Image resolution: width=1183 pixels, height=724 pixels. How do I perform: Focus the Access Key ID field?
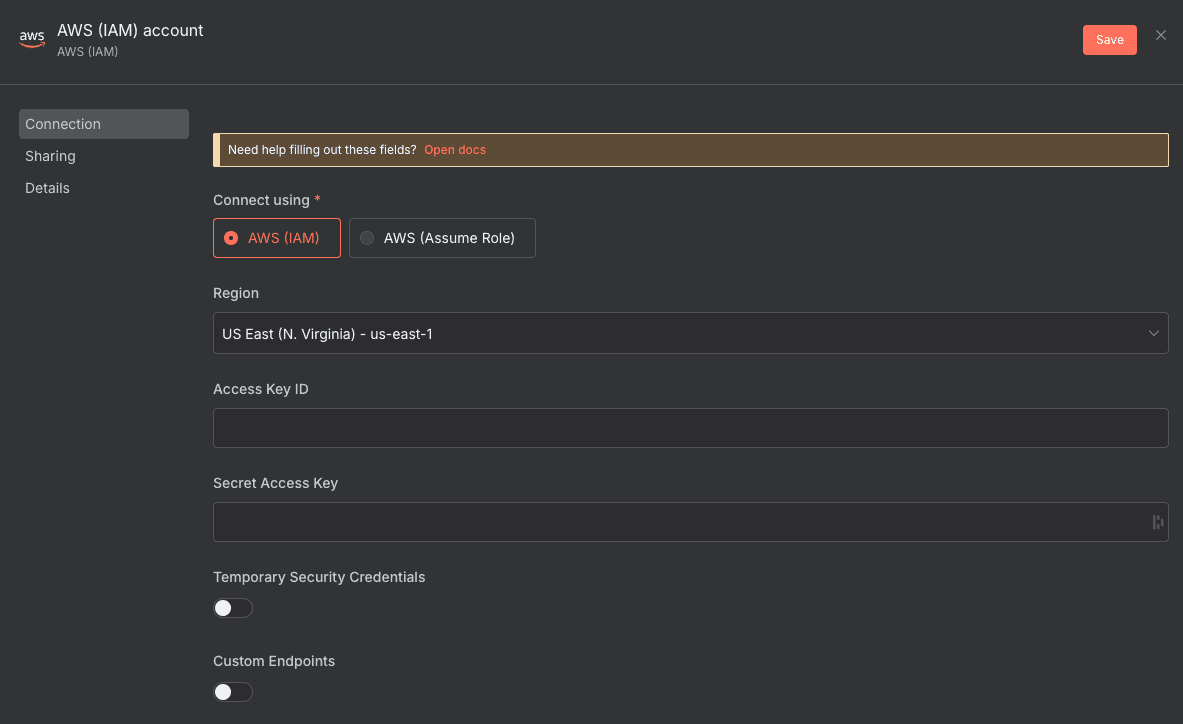coord(690,428)
